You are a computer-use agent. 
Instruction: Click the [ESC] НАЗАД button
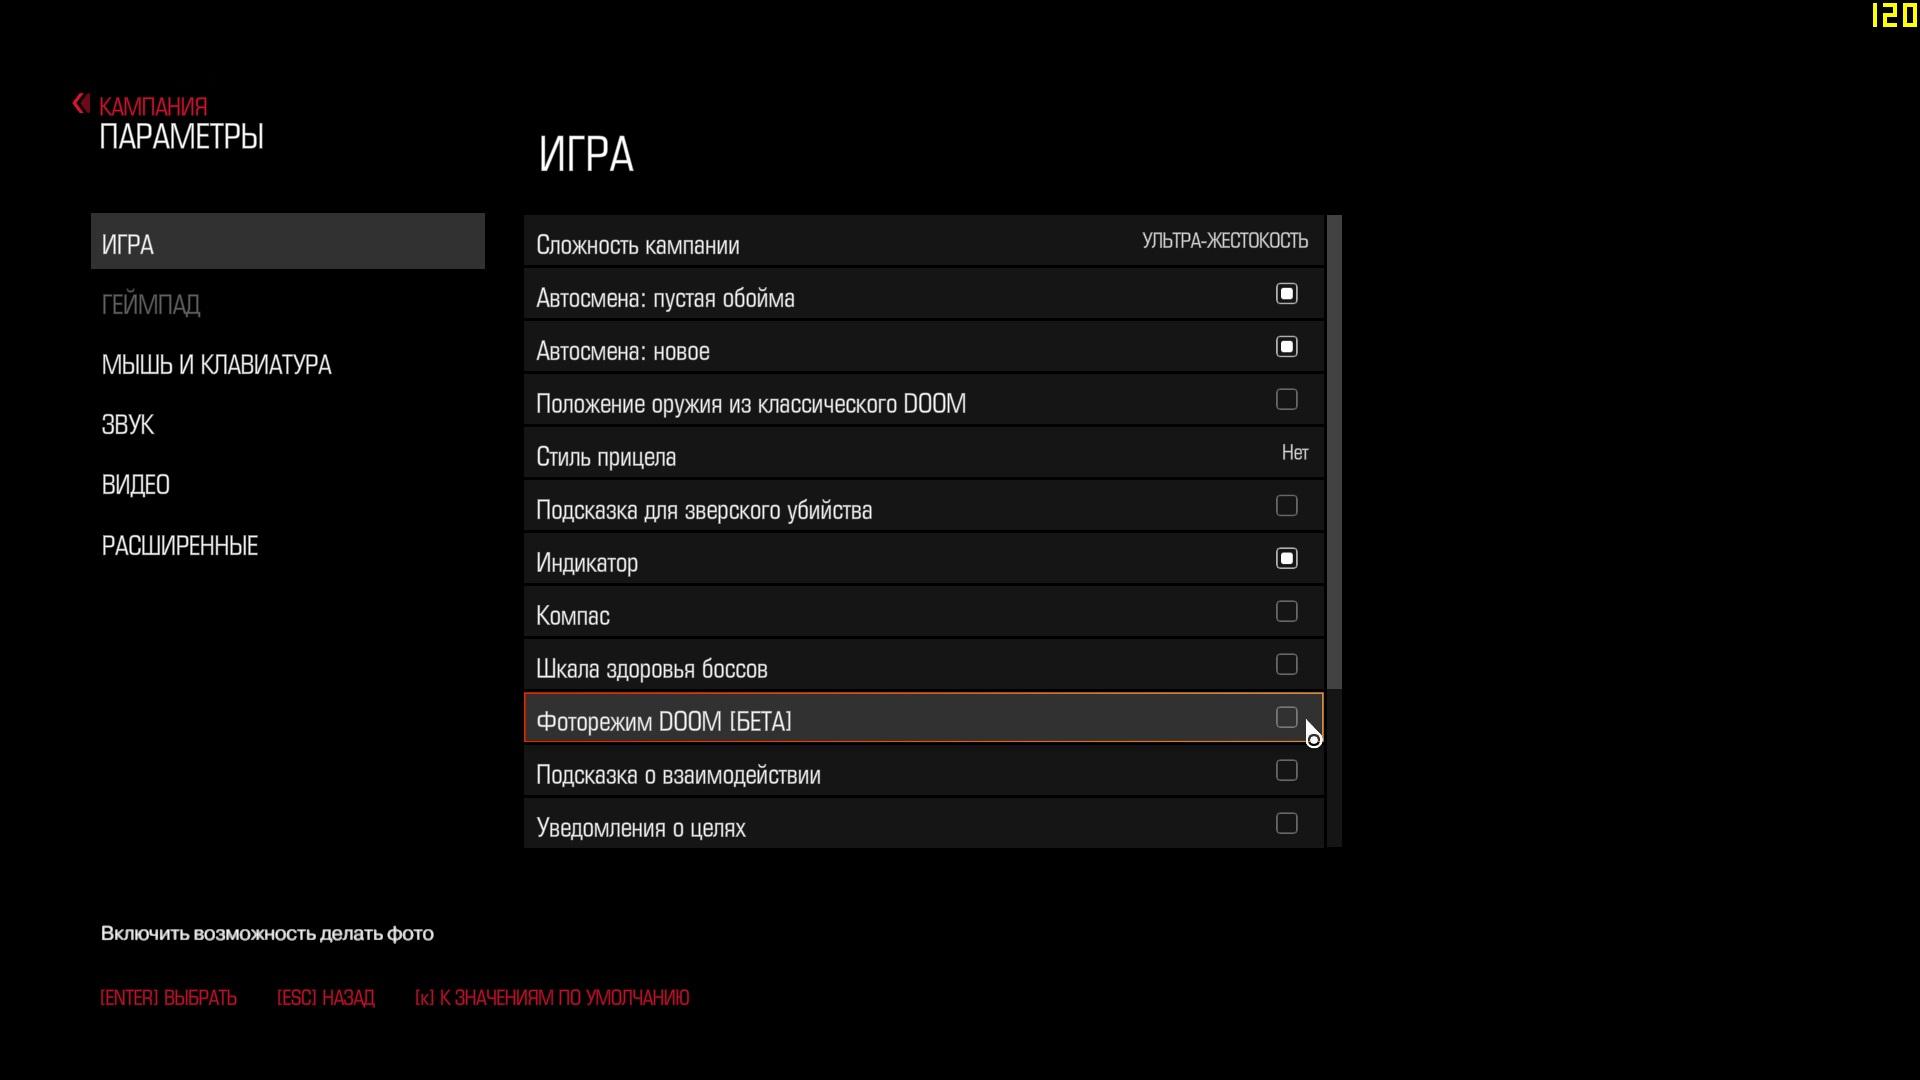click(326, 998)
